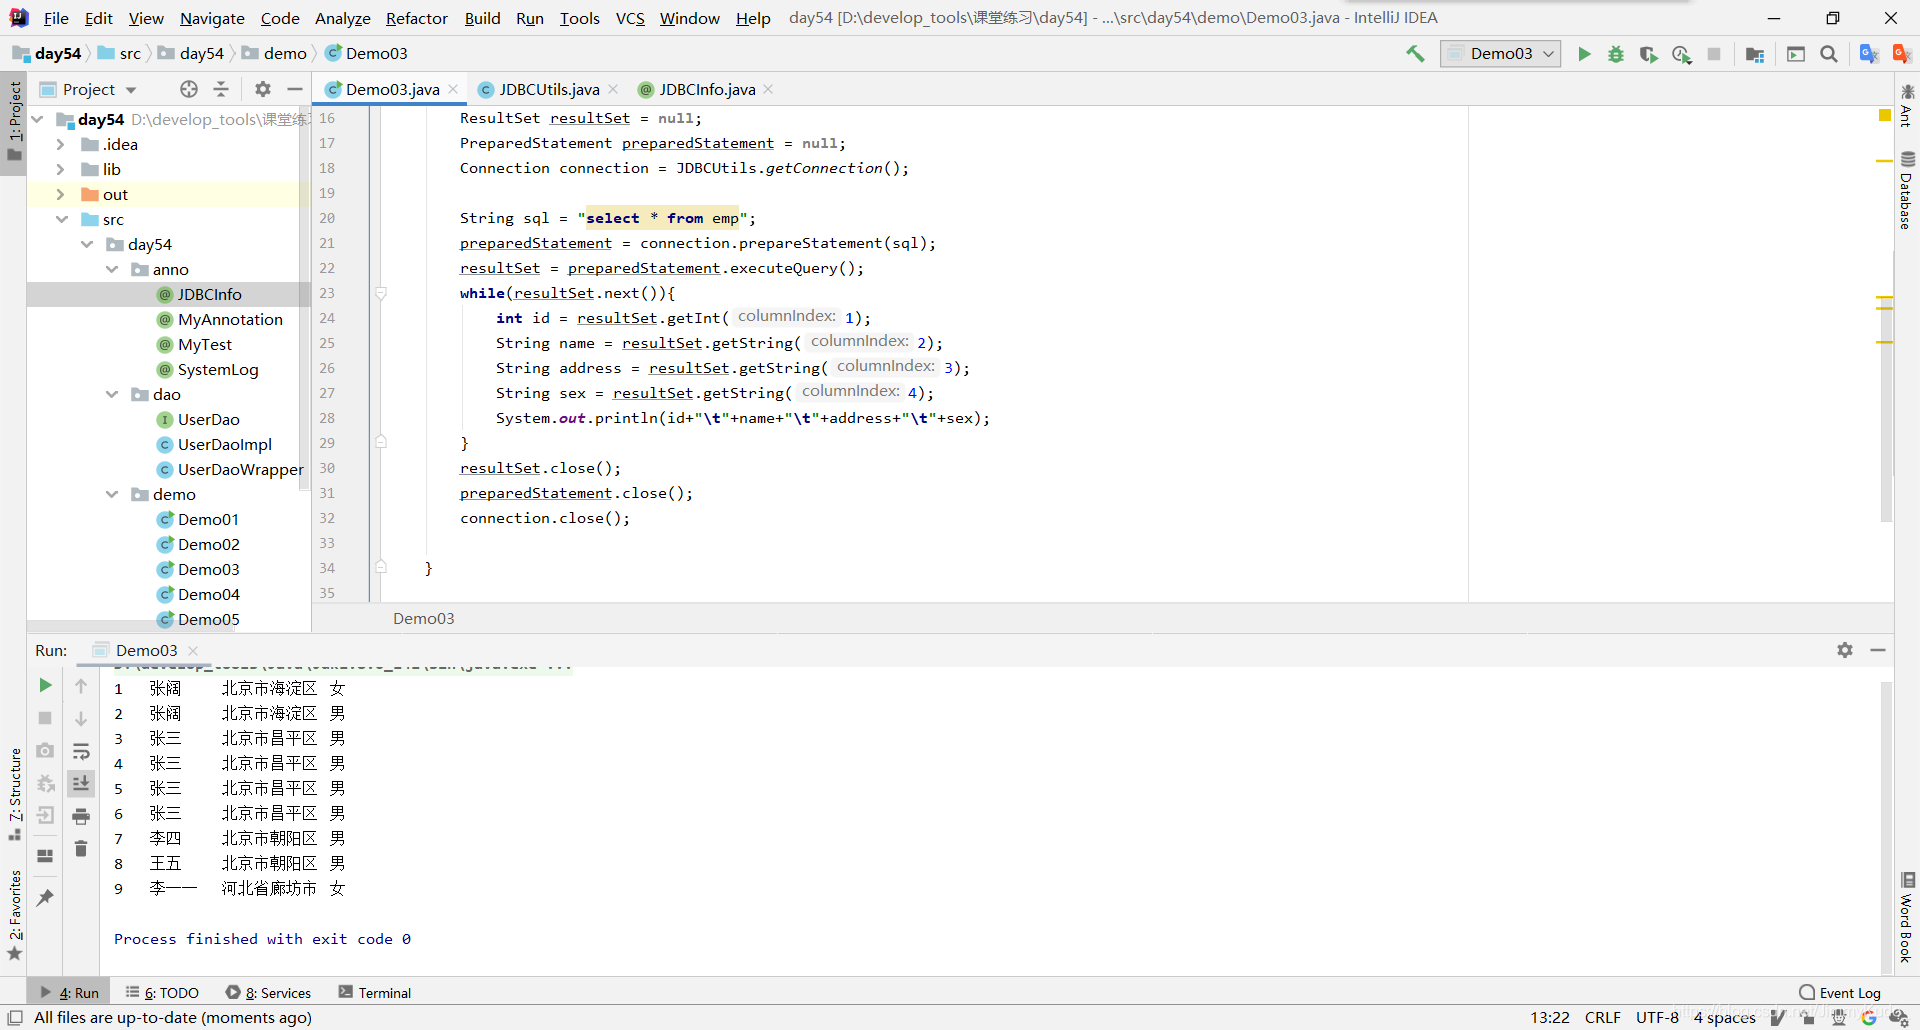The width and height of the screenshot is (1920, 1030).
Task: Hide the Project tool window
Action: (x=295, y=89)
